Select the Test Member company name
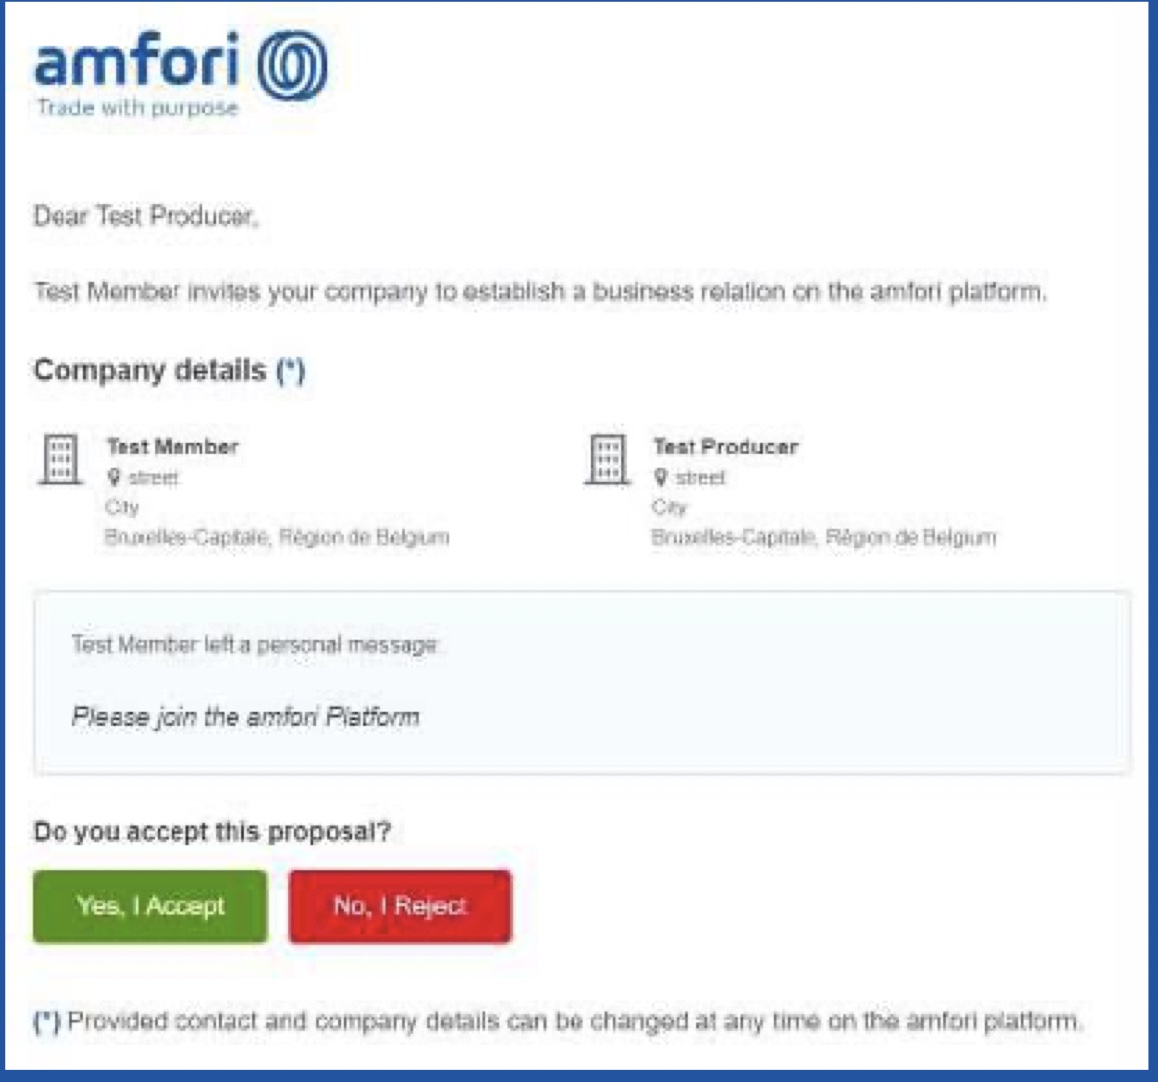Screen dimensions: 1158x1082 172,447
